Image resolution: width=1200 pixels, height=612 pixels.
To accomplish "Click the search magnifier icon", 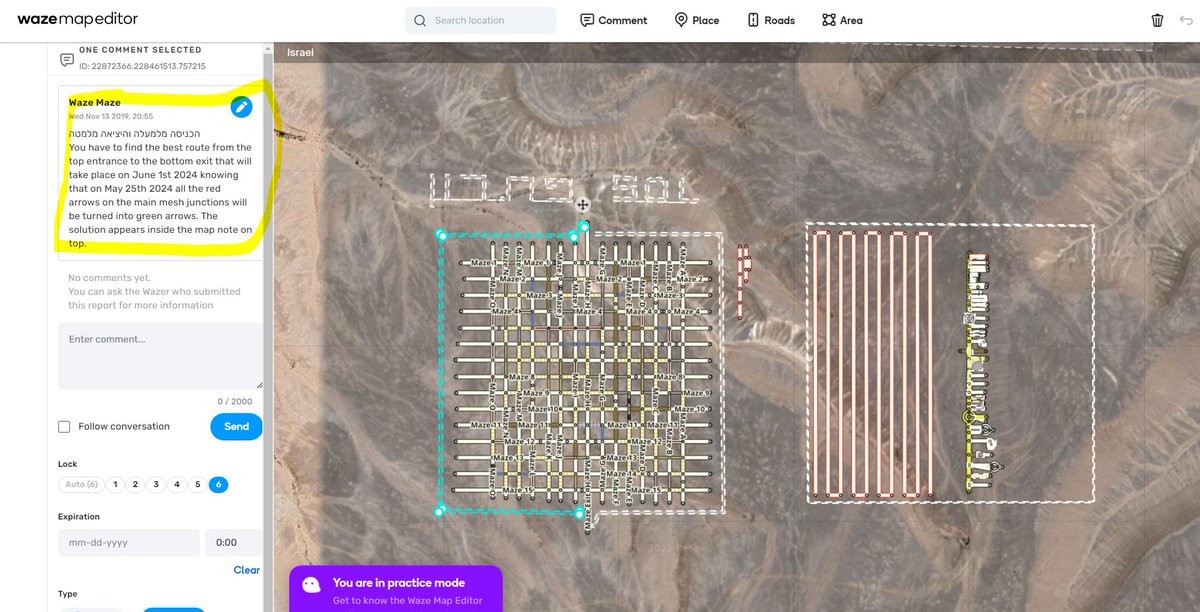I will (x=420, y=20).
